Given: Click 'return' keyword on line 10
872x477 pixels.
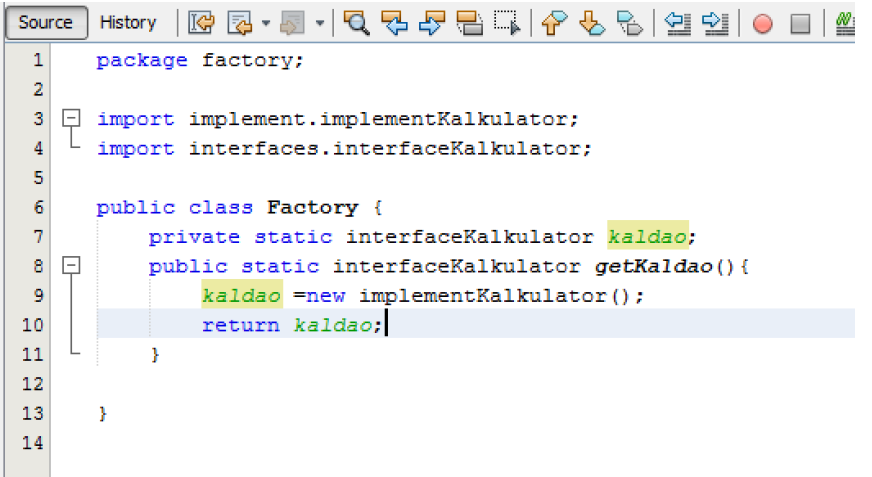Looking at the screenshot, I should 241,325.
